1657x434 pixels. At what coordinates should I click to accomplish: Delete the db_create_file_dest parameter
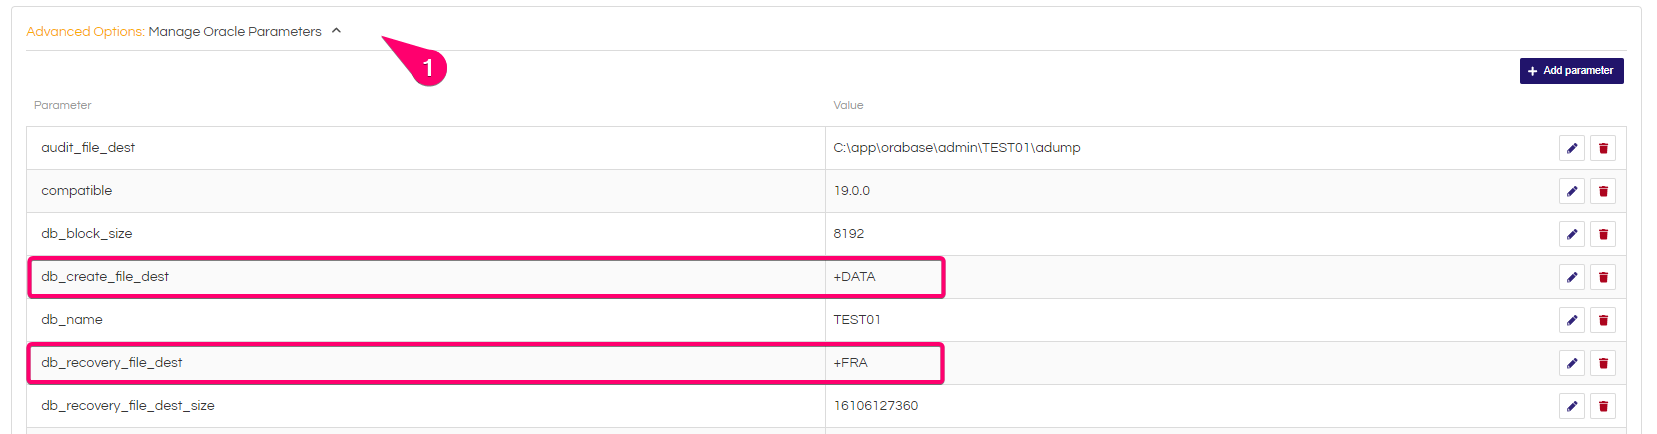(1603, 277)
